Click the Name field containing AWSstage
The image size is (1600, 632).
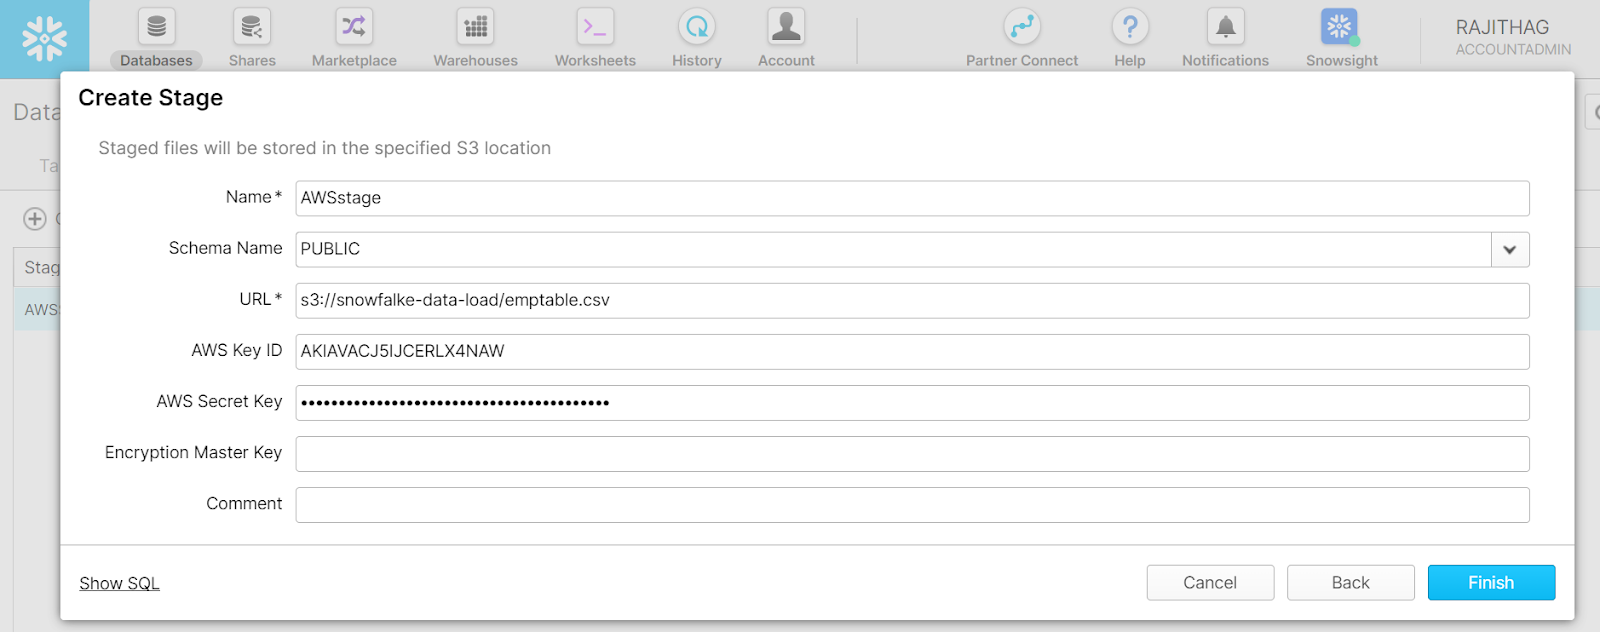tap(912, 198)
